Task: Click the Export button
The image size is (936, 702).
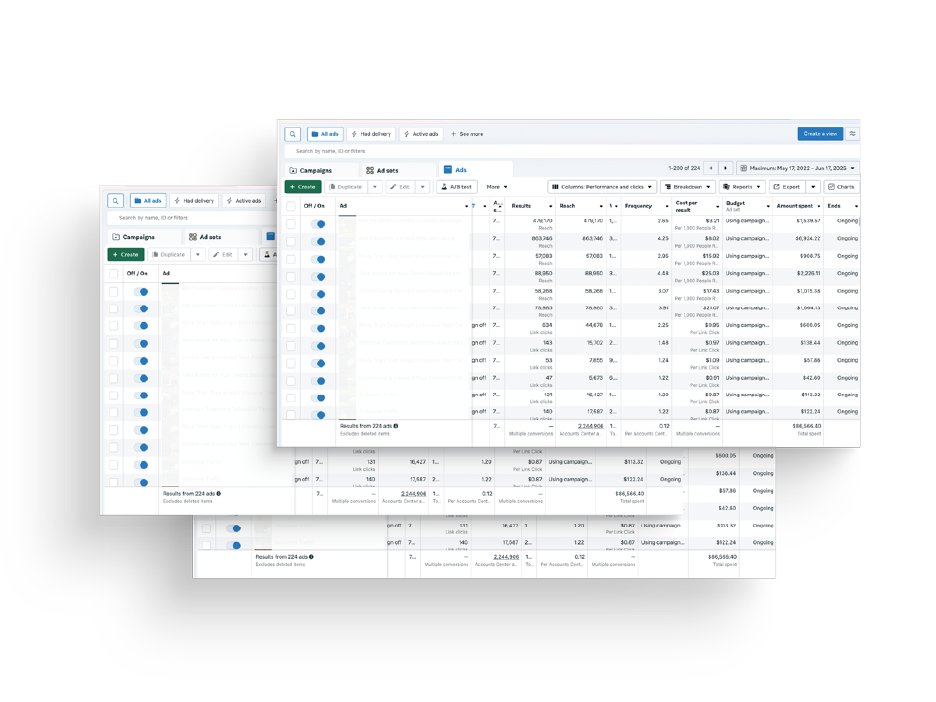Action: 787,187
